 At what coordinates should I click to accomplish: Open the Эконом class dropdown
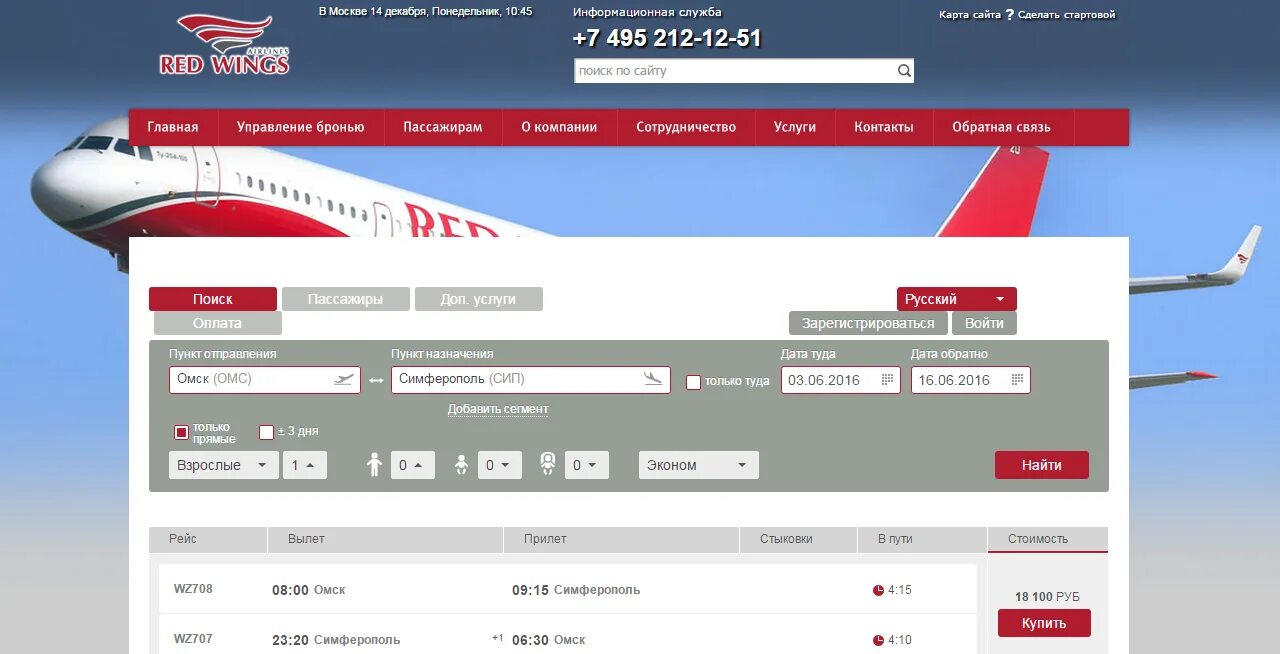(x=699, y=465)
